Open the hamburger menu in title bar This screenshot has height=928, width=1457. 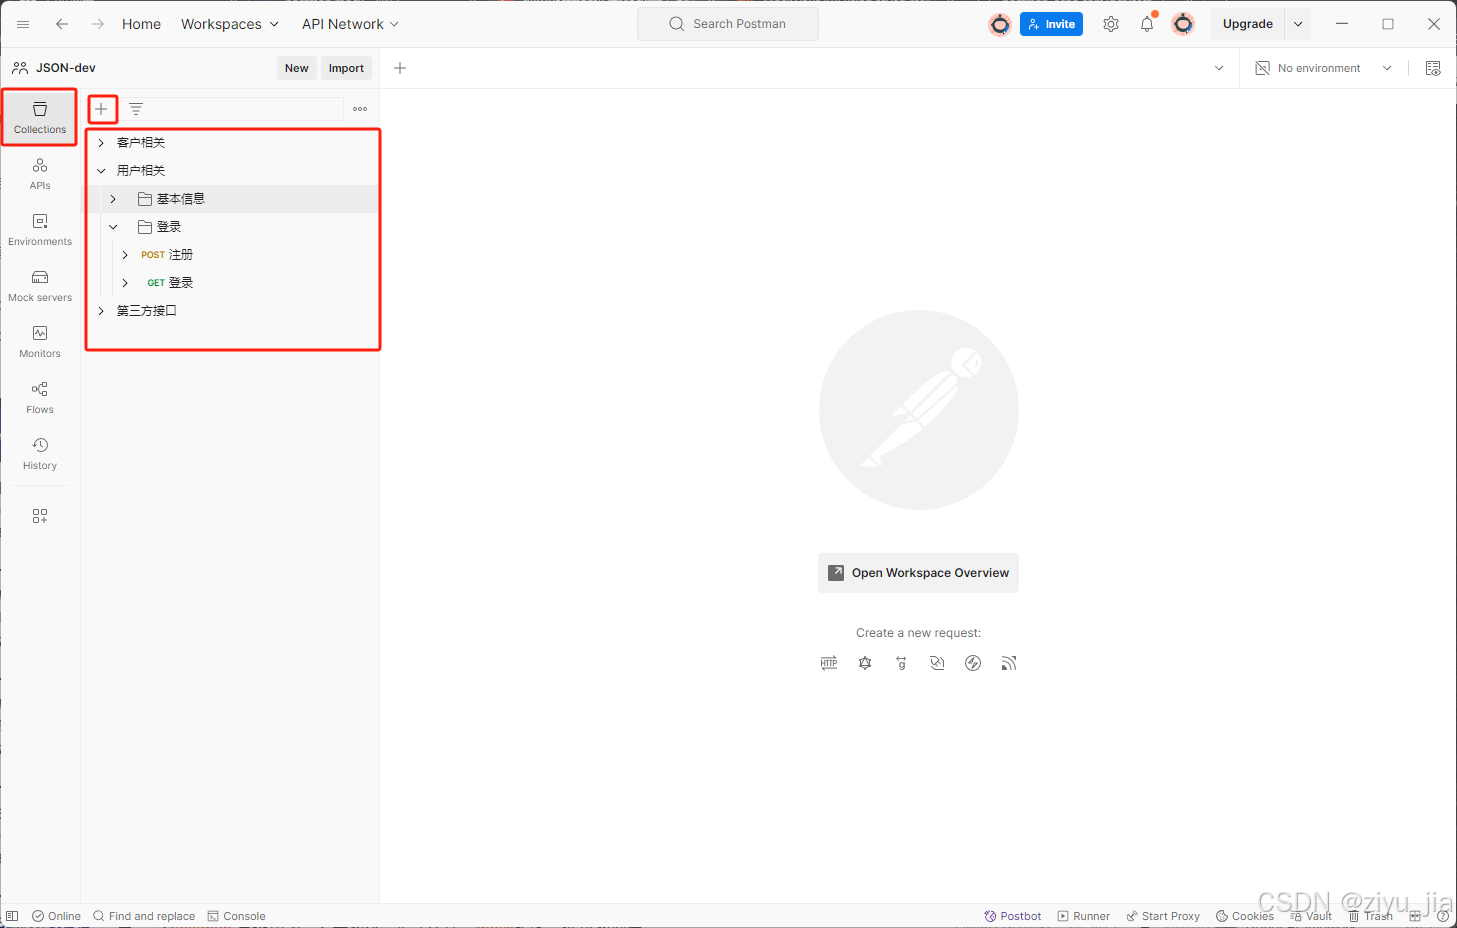pyautogui.click(x=23, y=24)
